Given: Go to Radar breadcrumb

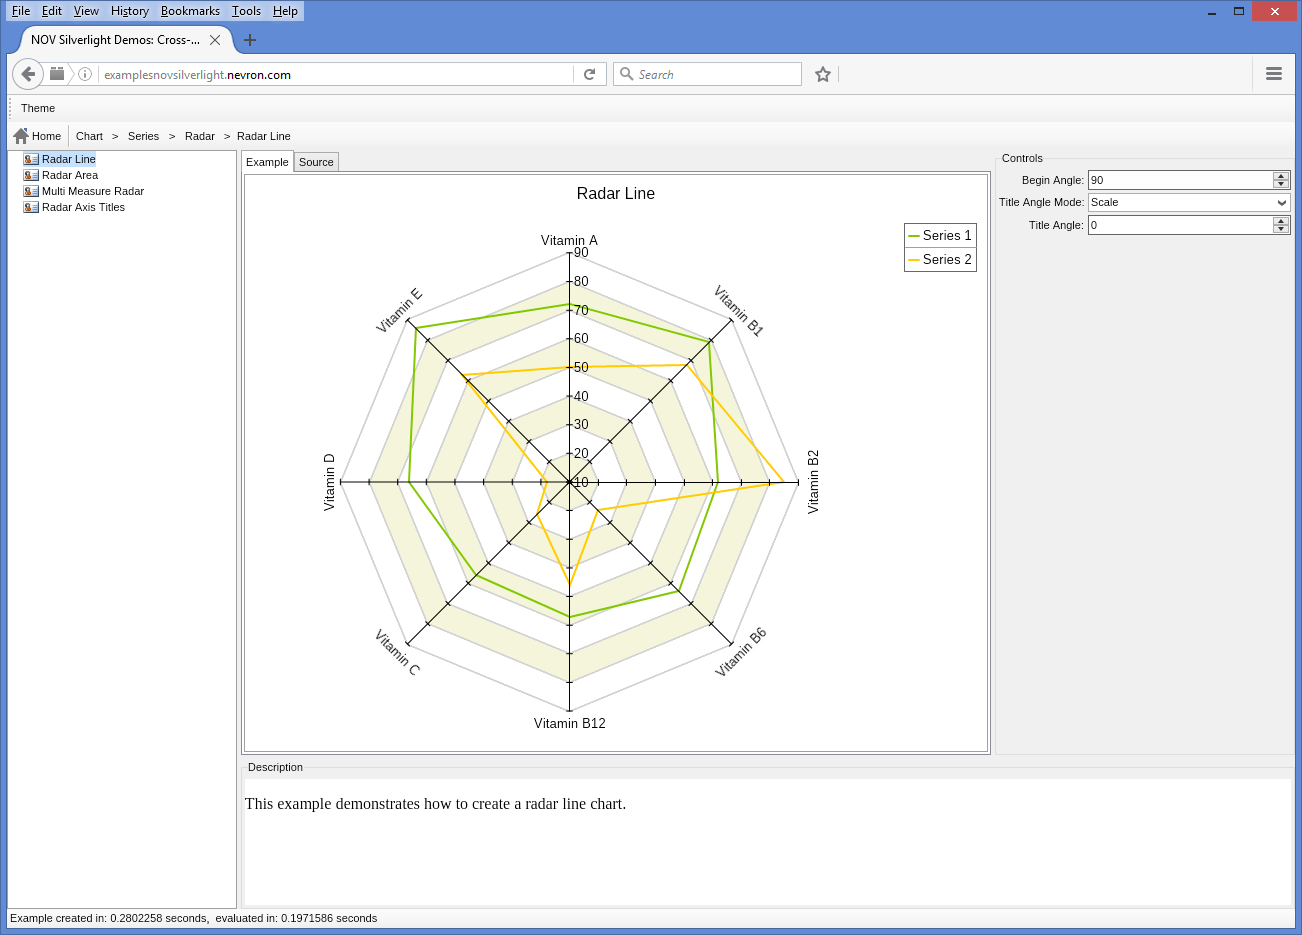Looking at the screenshot, I should (x=200, y=136).
